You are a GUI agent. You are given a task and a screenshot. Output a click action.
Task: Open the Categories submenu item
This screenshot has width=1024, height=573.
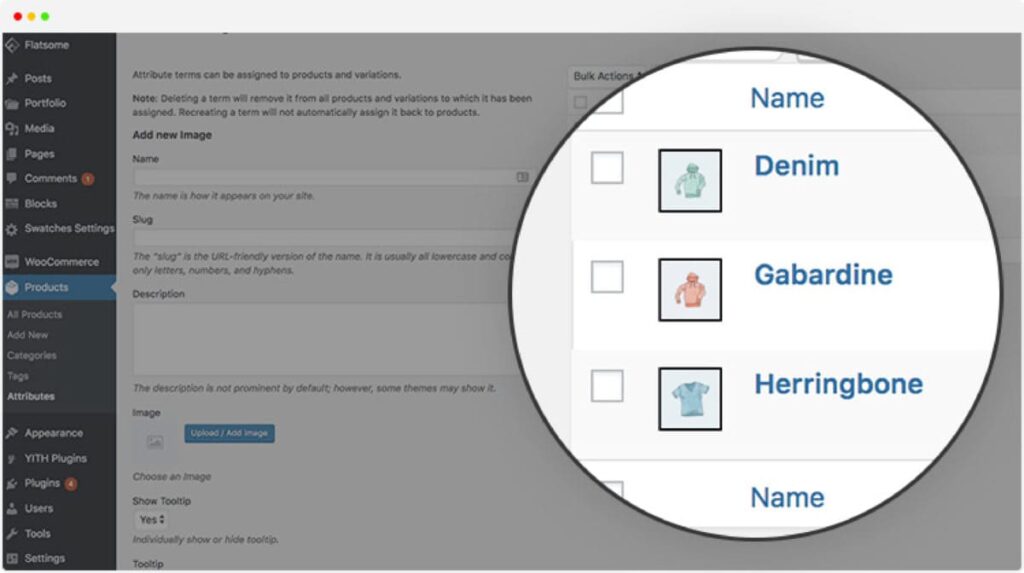[x=31, y=355]
